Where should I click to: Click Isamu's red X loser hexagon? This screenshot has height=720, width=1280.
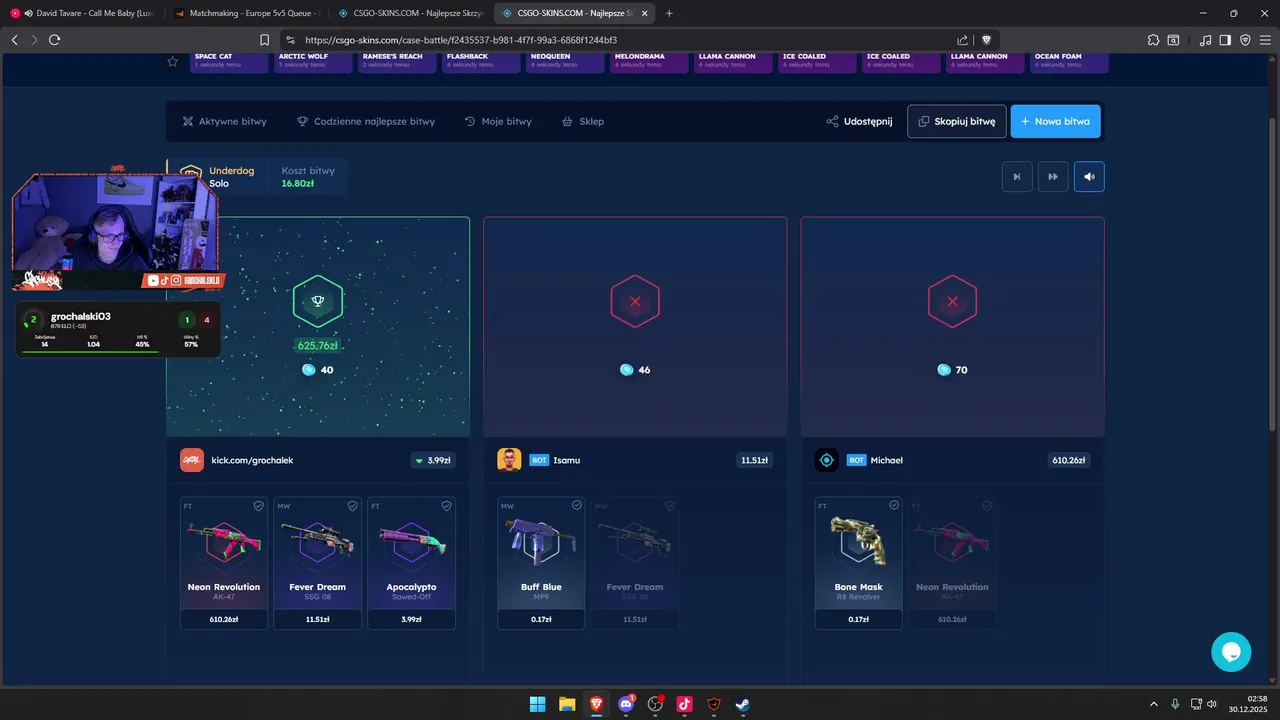(635, 301)
